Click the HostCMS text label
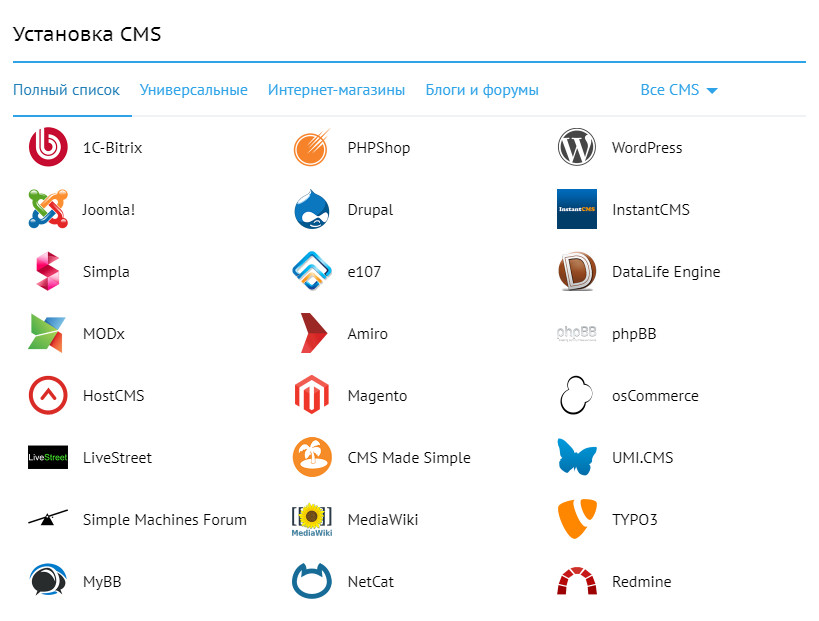 pyautogui.click(x=113, y=396)
